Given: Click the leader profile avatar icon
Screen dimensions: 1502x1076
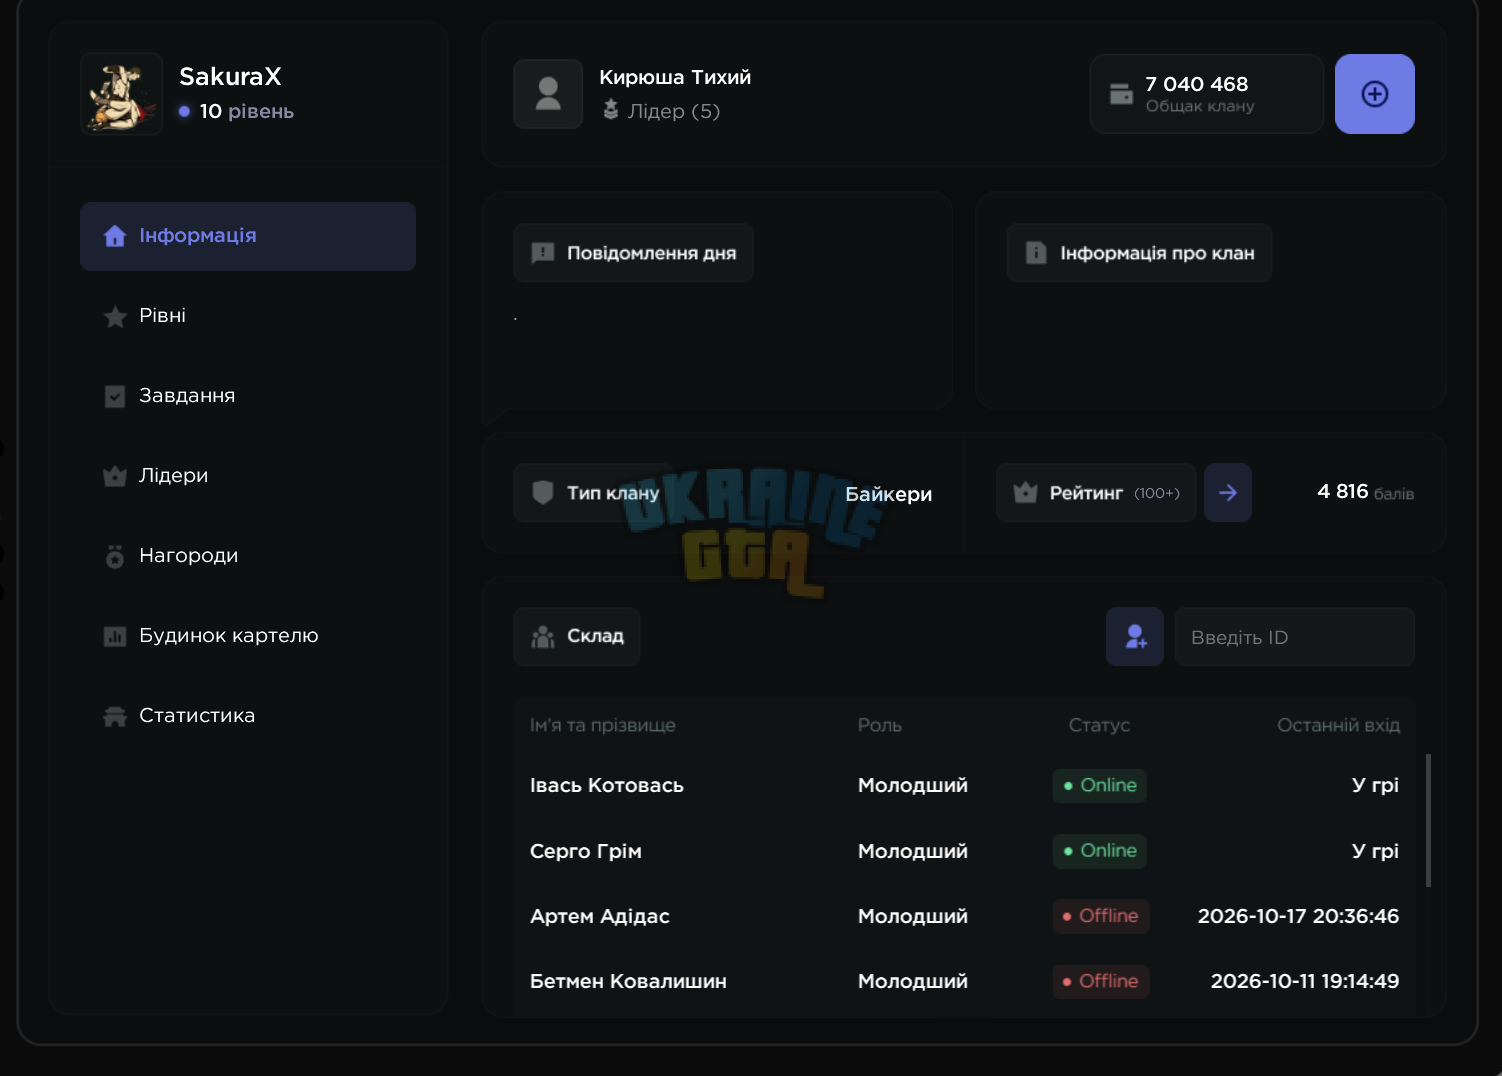Looking at the screenshot, I should [x=548, y=94].
